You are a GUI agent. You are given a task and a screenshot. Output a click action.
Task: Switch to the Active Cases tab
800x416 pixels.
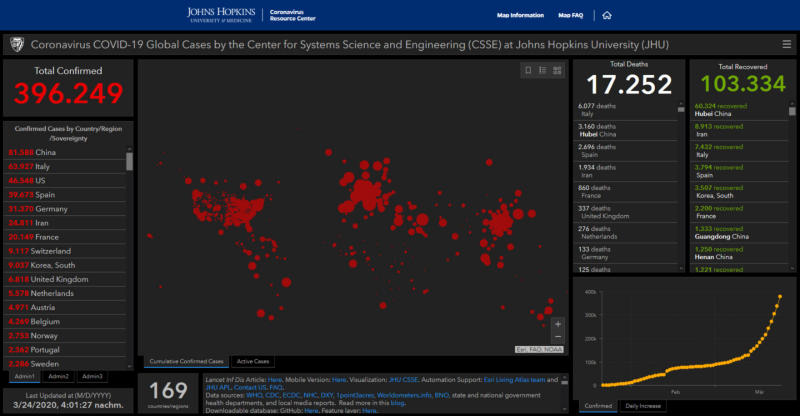252,361
